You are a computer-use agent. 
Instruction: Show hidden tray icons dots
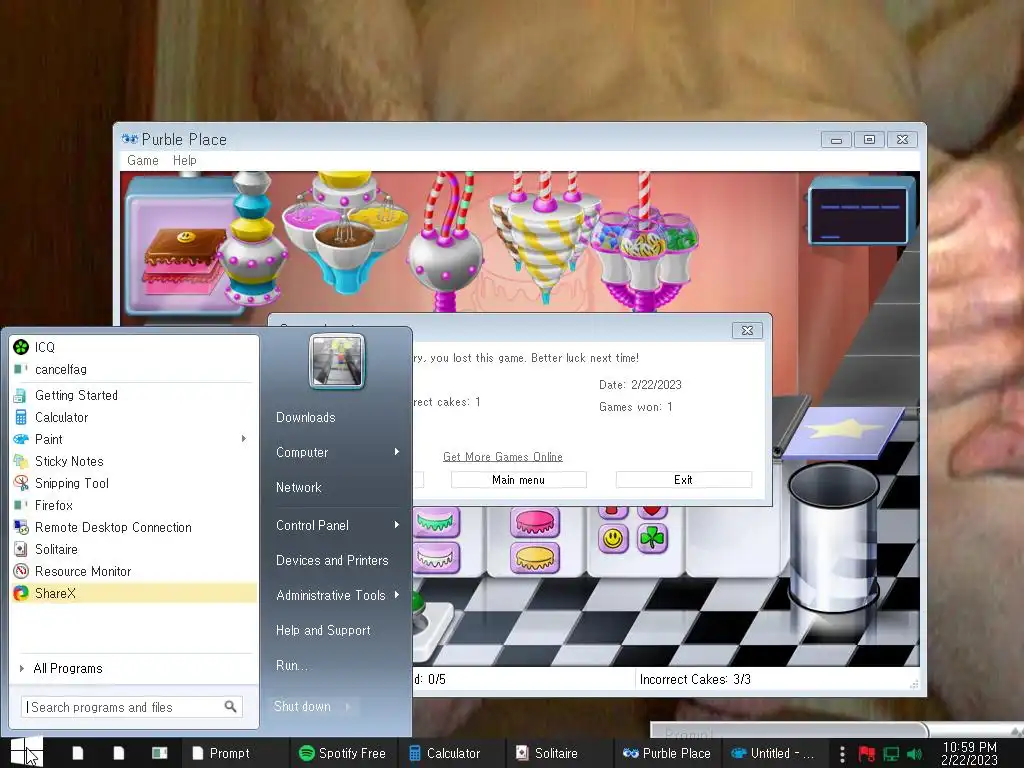point(842,754)
